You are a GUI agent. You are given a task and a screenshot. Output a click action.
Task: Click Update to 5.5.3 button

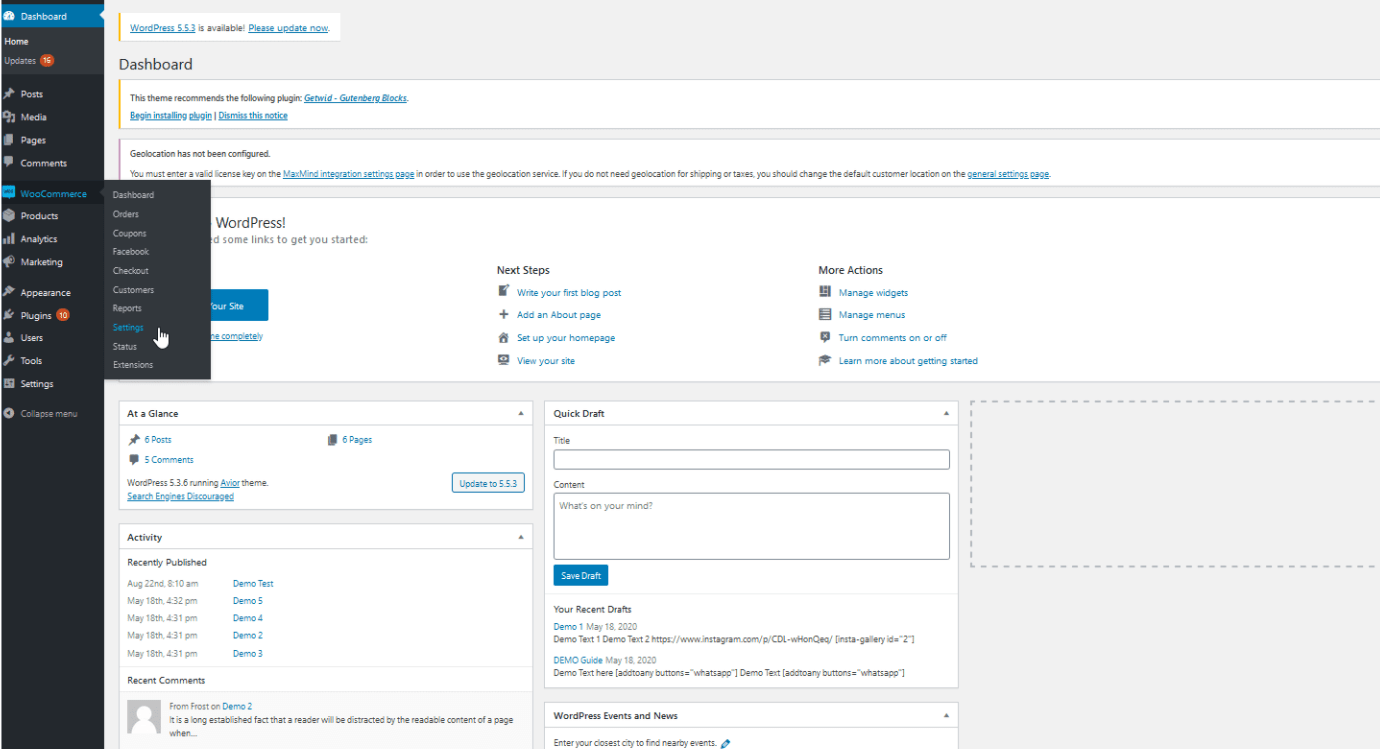488,483
